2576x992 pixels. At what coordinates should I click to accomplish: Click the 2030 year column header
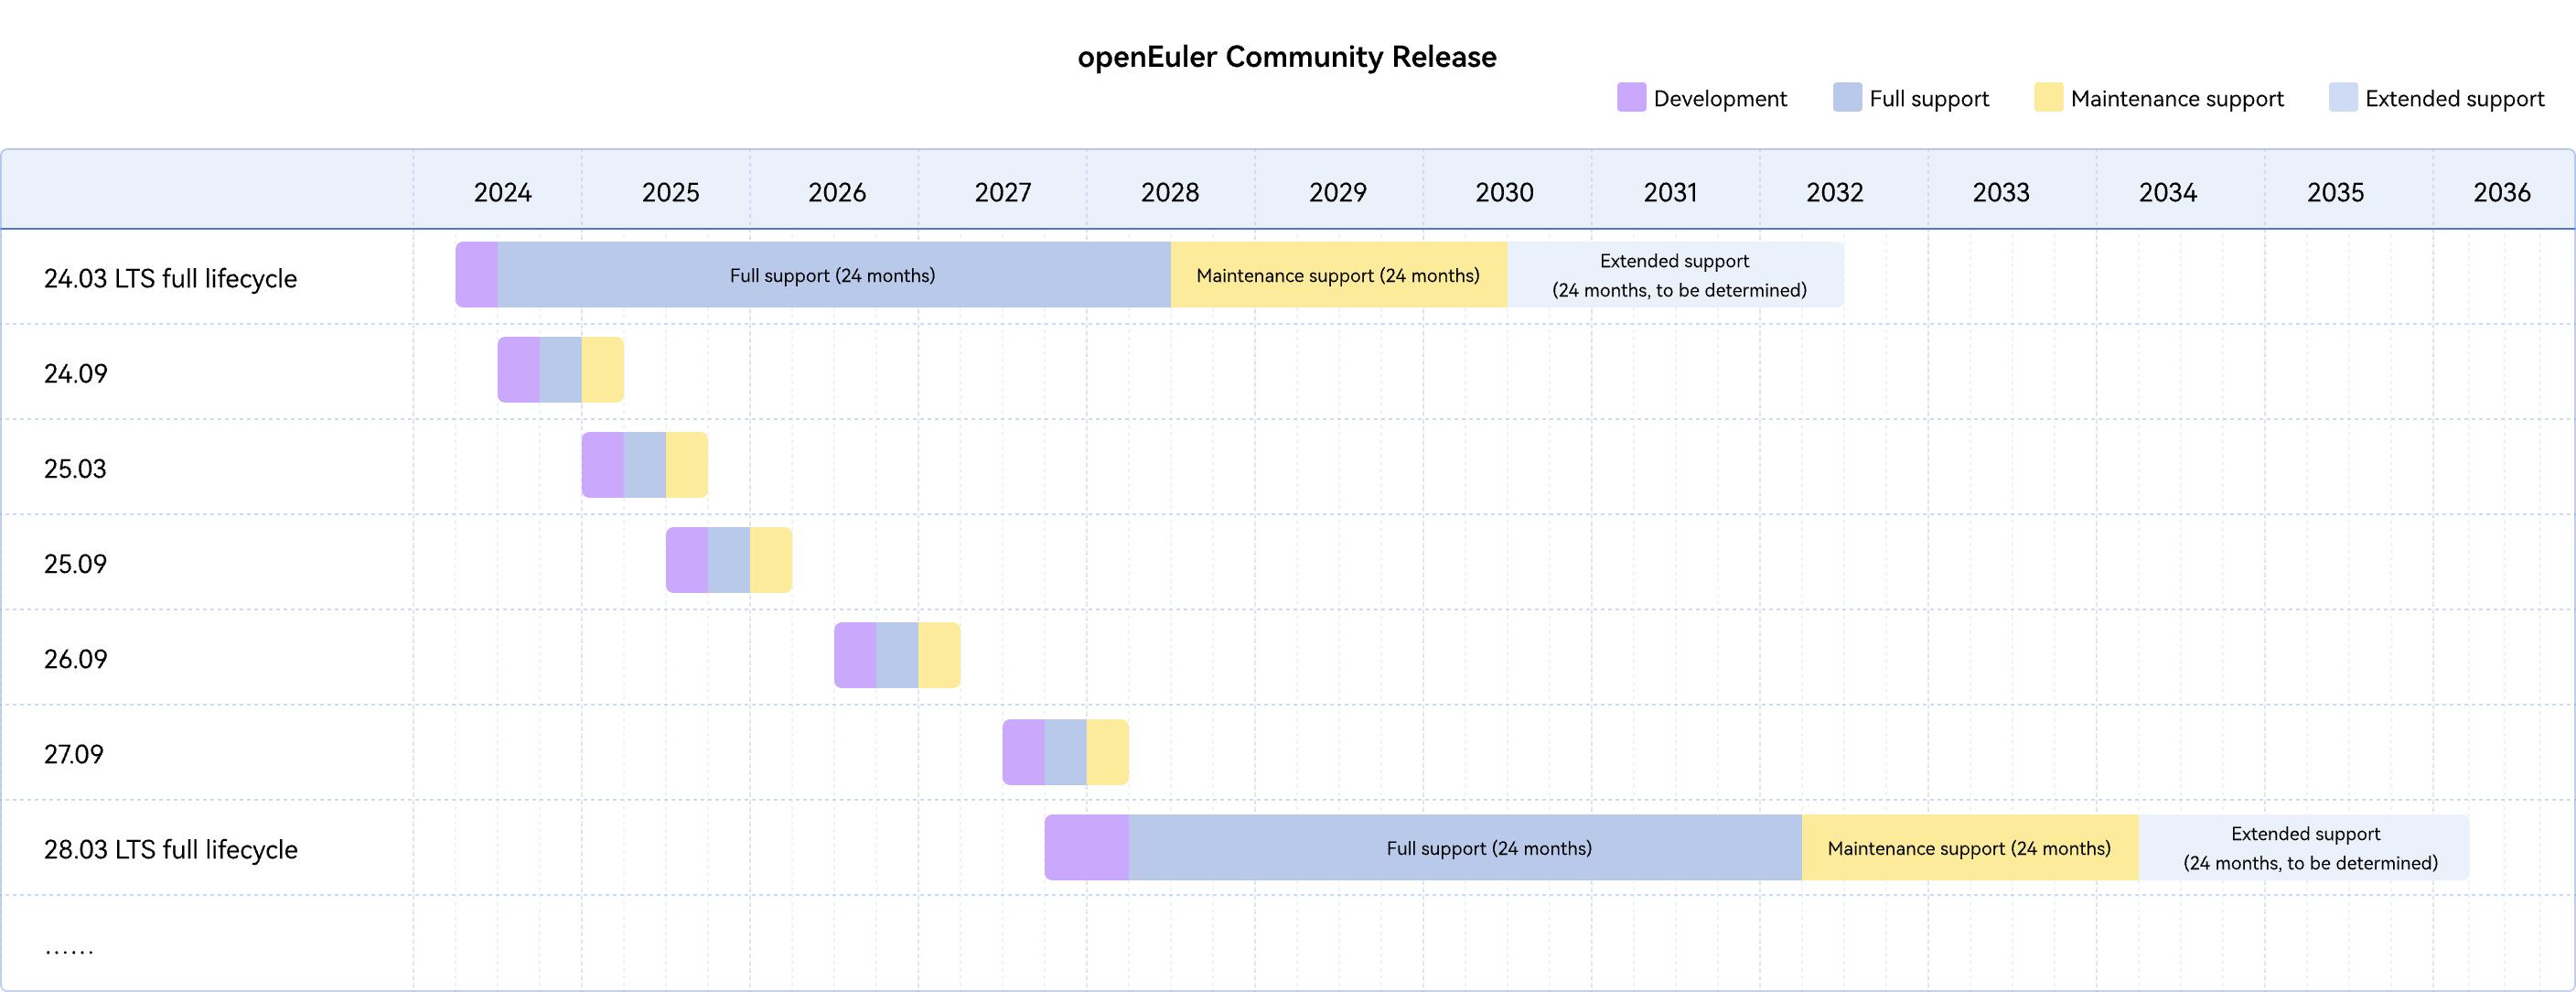(x=1504, y=192)
